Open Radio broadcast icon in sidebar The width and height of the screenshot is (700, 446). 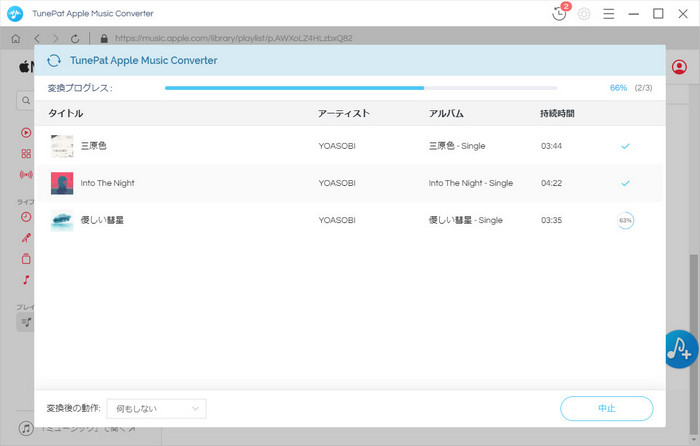(x=26, y=174)
